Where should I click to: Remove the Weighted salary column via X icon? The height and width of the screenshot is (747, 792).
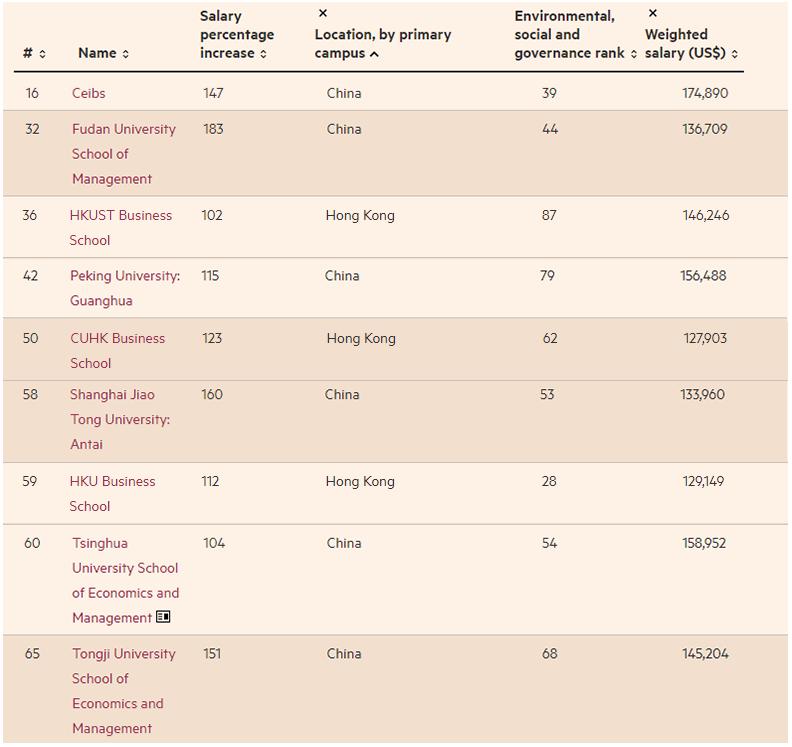[653, 14]
